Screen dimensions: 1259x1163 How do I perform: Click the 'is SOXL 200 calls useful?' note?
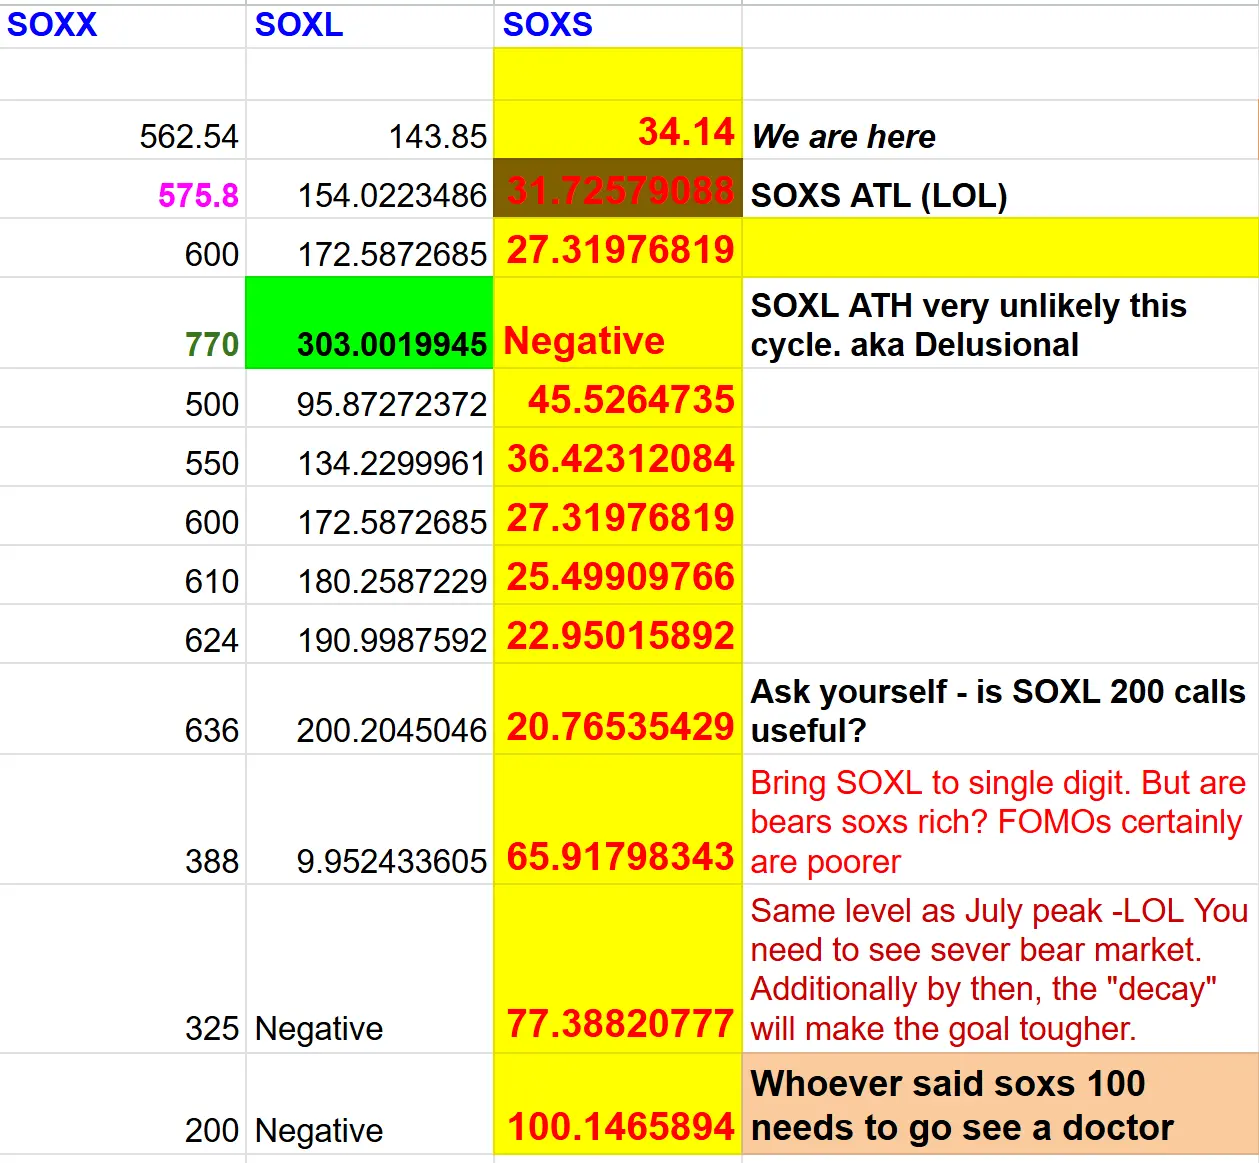click(1000, 709)
